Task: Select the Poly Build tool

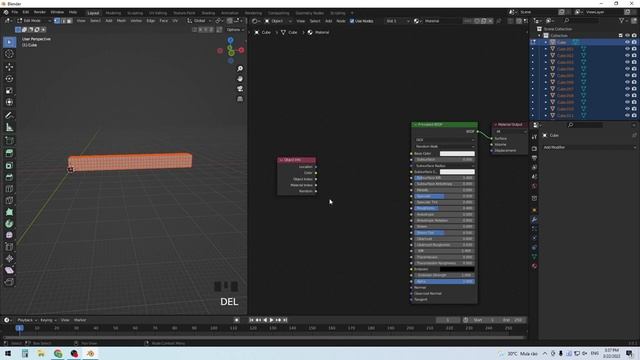Action: [9, 212]
